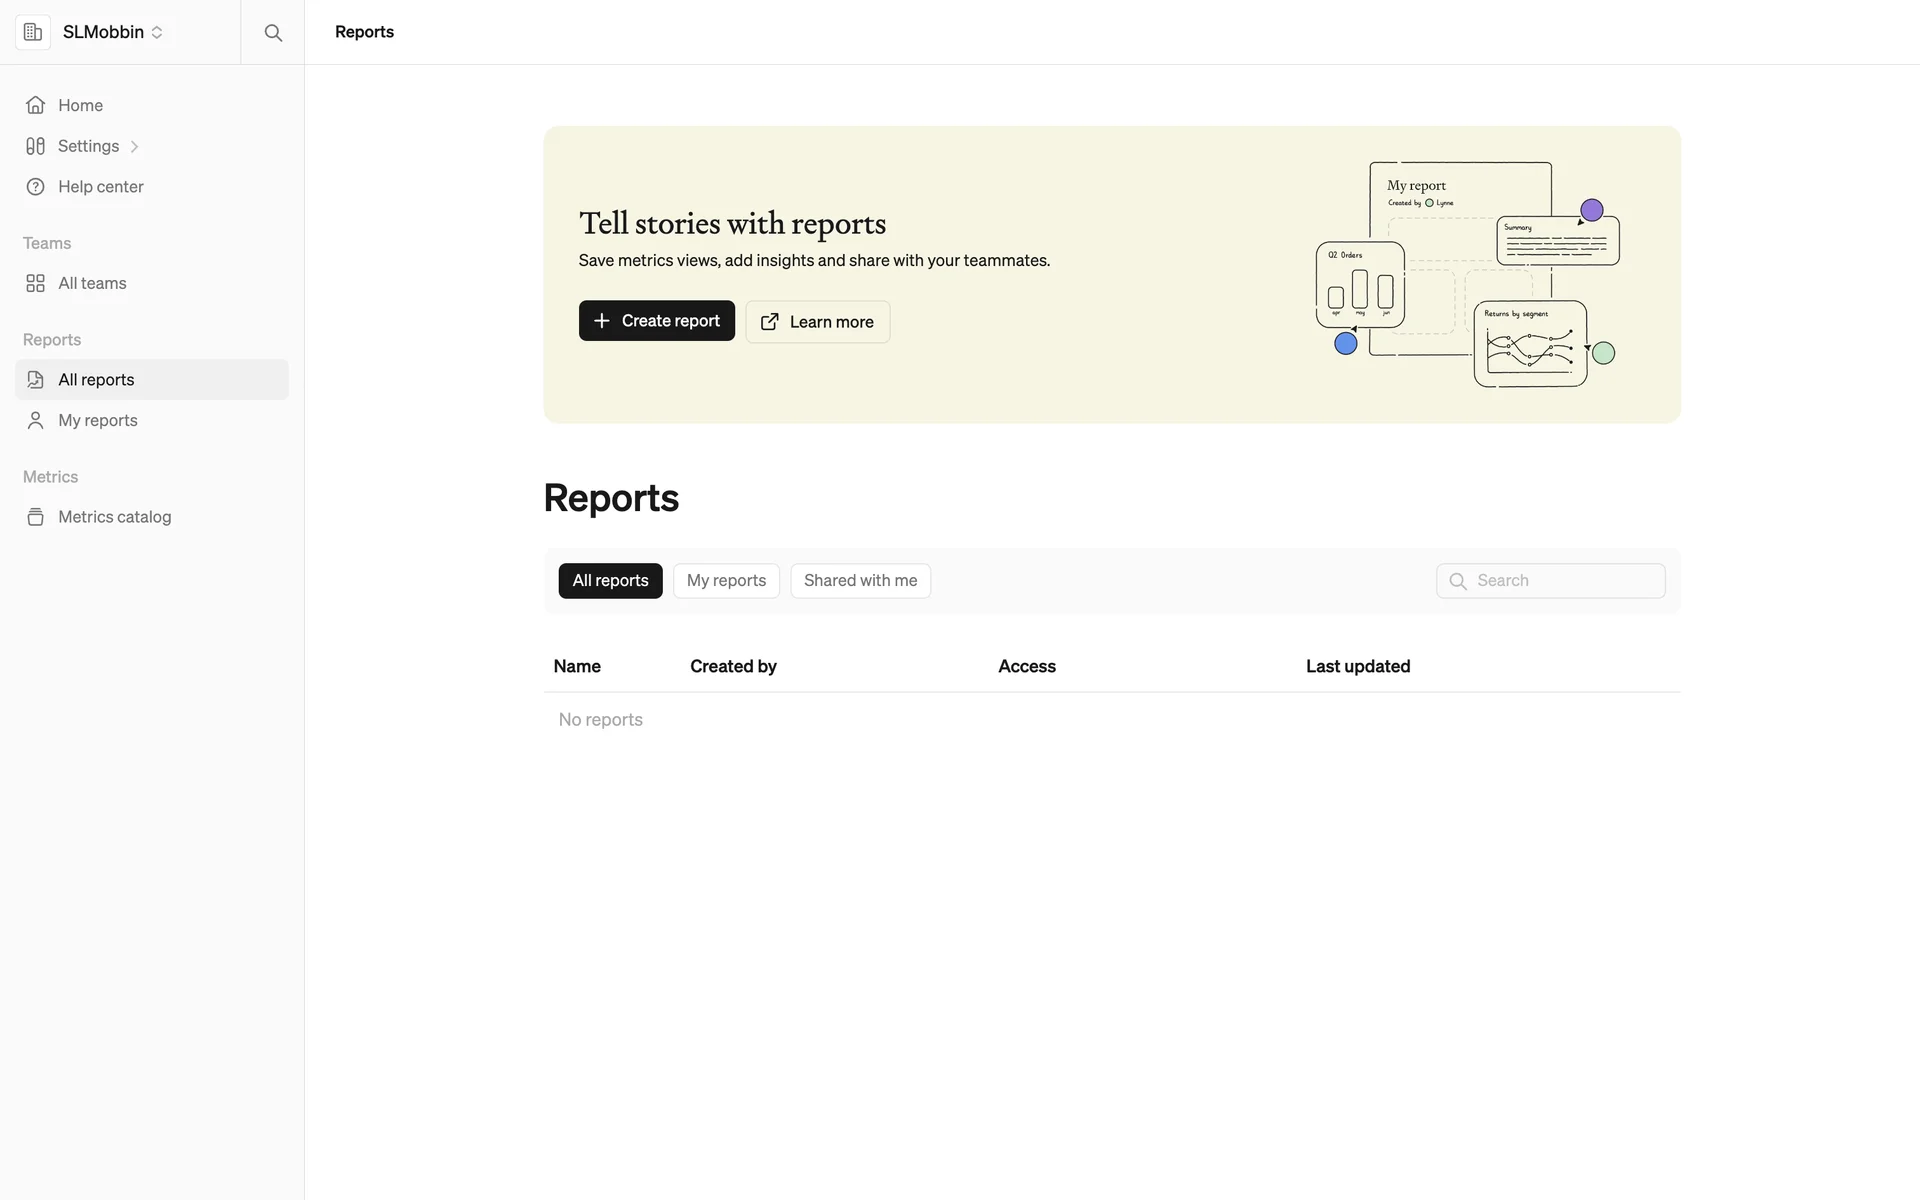Screen dimensions: 1920x1200
Task: Click the SLMobbin workspace building icon
Action: (33, 32)
